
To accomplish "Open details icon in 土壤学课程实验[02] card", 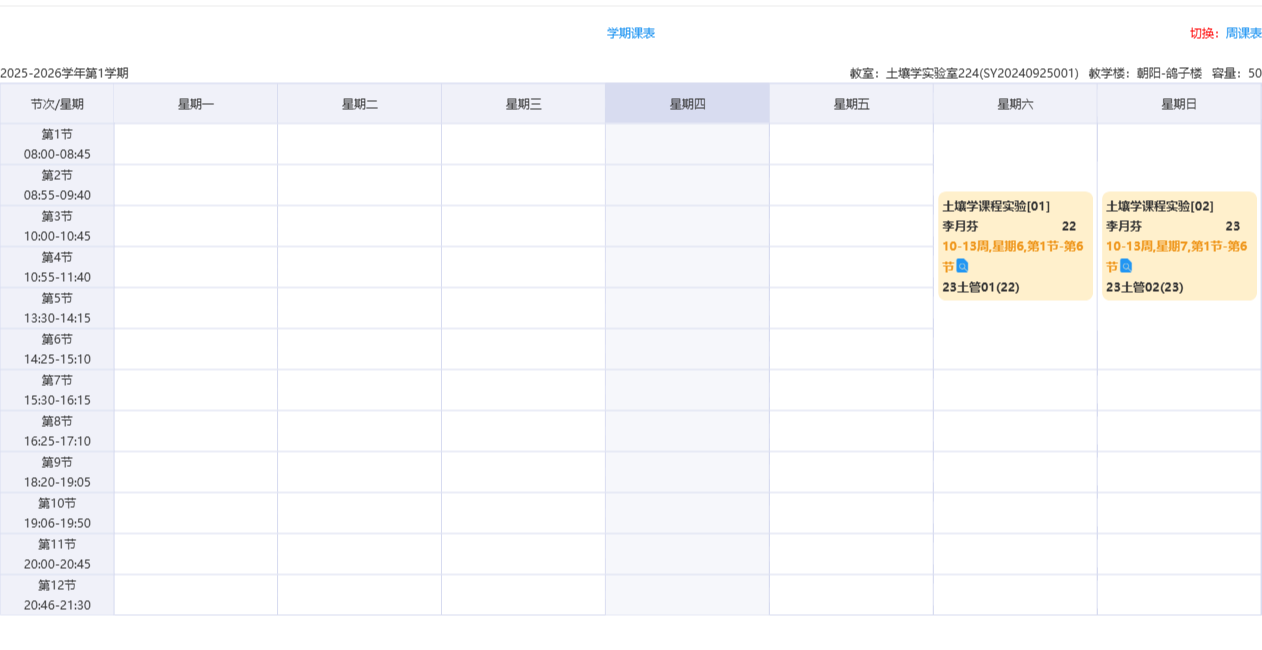I will [1126, 266].
